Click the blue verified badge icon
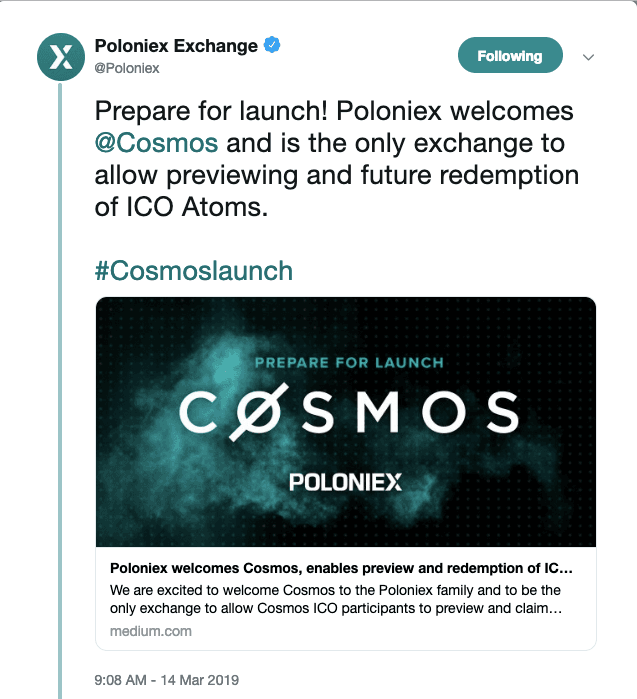 tap(272, 45)
